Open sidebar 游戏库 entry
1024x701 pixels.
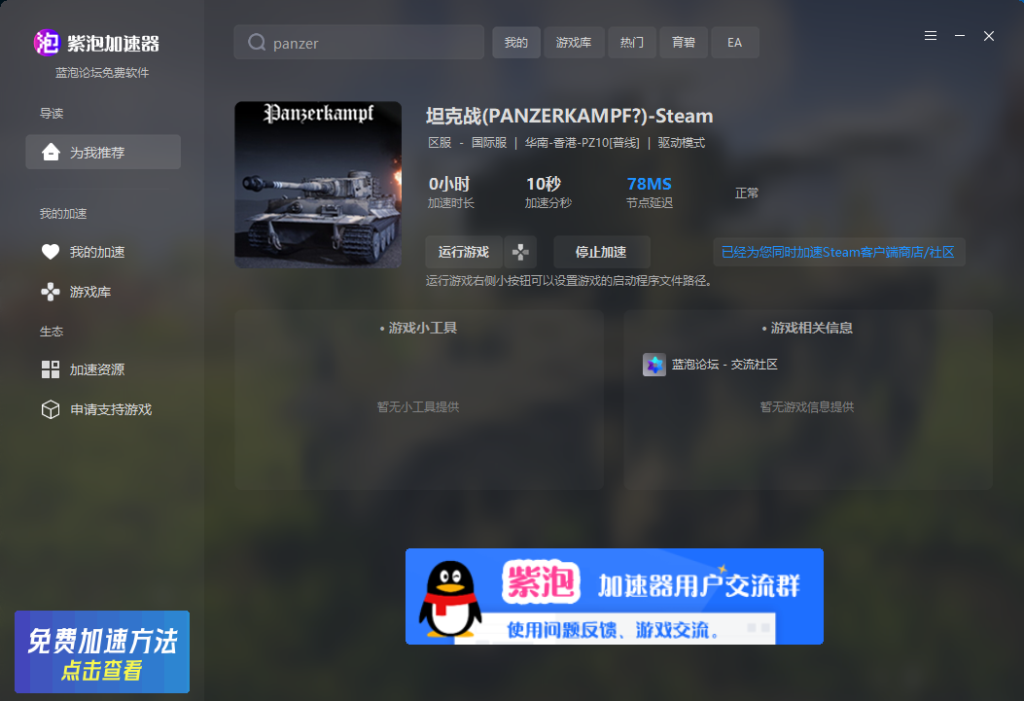point(90,292)
